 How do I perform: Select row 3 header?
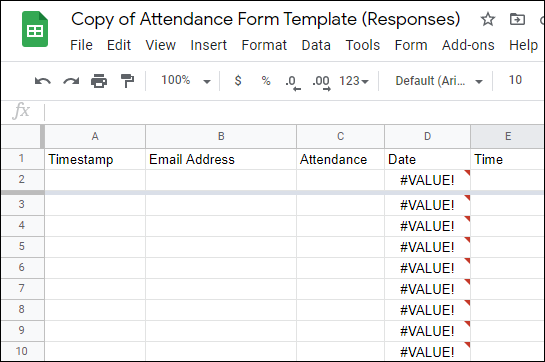pyautogui.click(x=22, y=204)
